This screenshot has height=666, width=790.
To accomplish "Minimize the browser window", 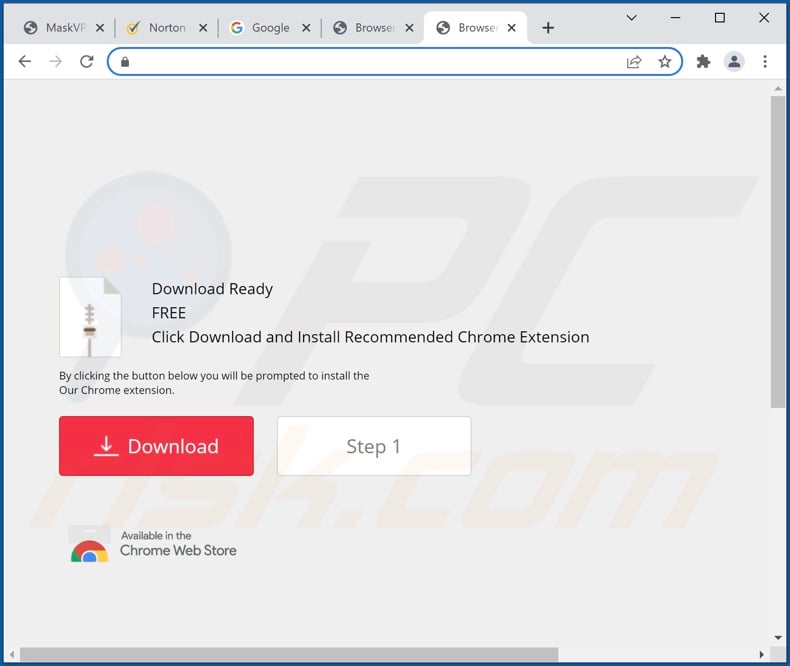I will (676, 18).
